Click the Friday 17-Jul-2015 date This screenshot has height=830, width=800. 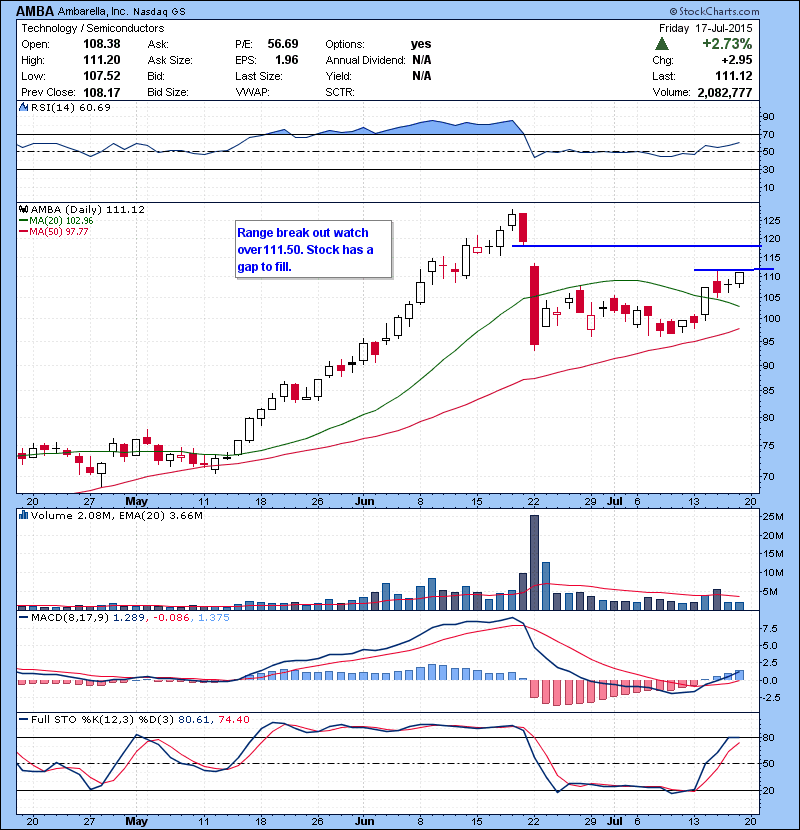tap(705, 28)
